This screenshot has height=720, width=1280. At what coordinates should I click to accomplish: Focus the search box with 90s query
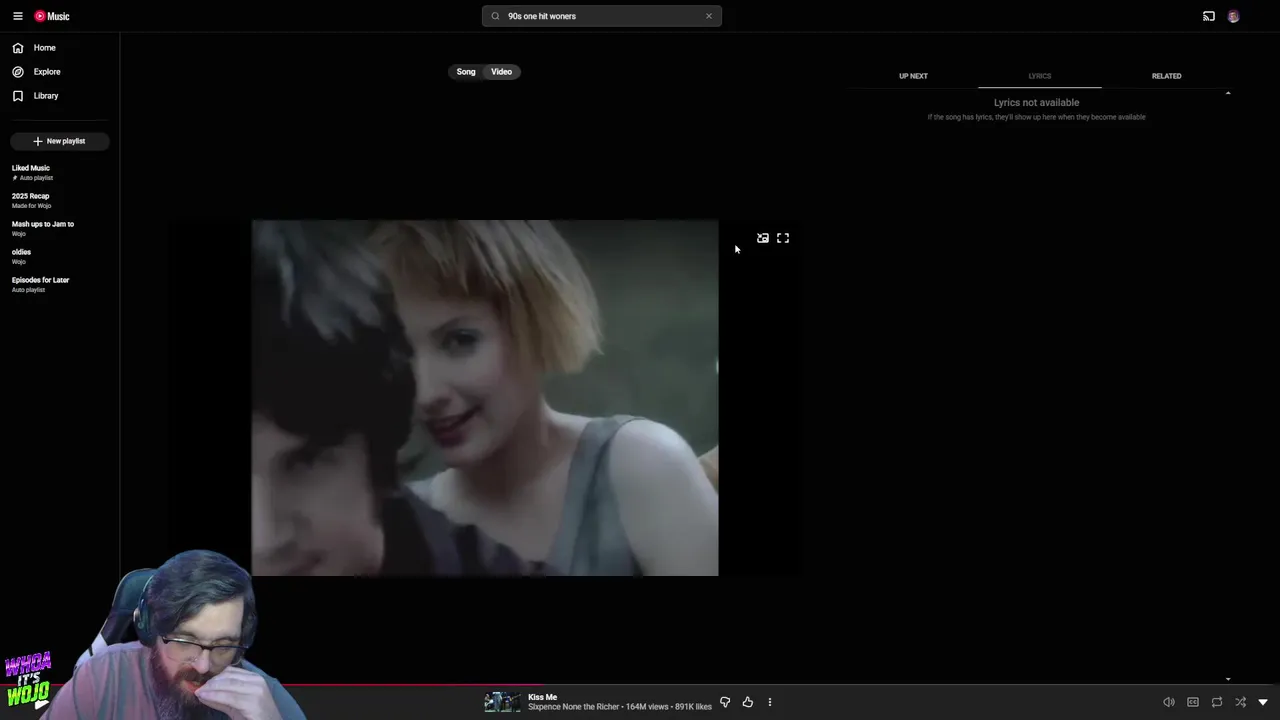pyautogui.click(x=600, y=16)
